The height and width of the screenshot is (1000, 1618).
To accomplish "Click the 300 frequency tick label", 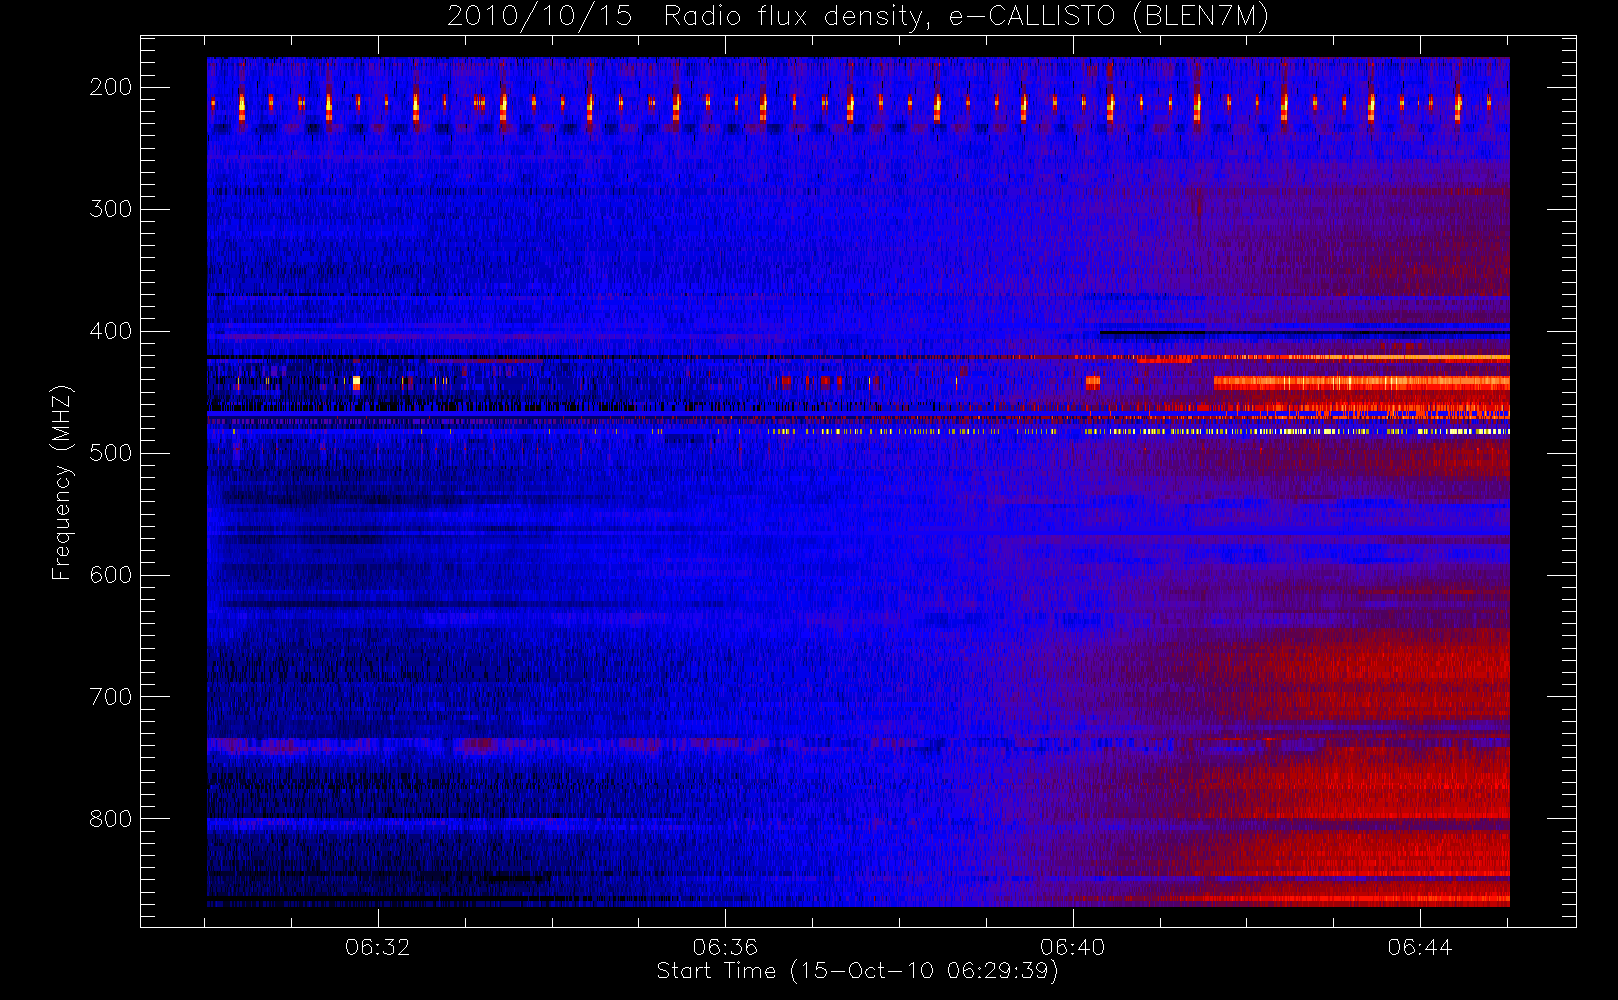I will click(x=111, y=209).
